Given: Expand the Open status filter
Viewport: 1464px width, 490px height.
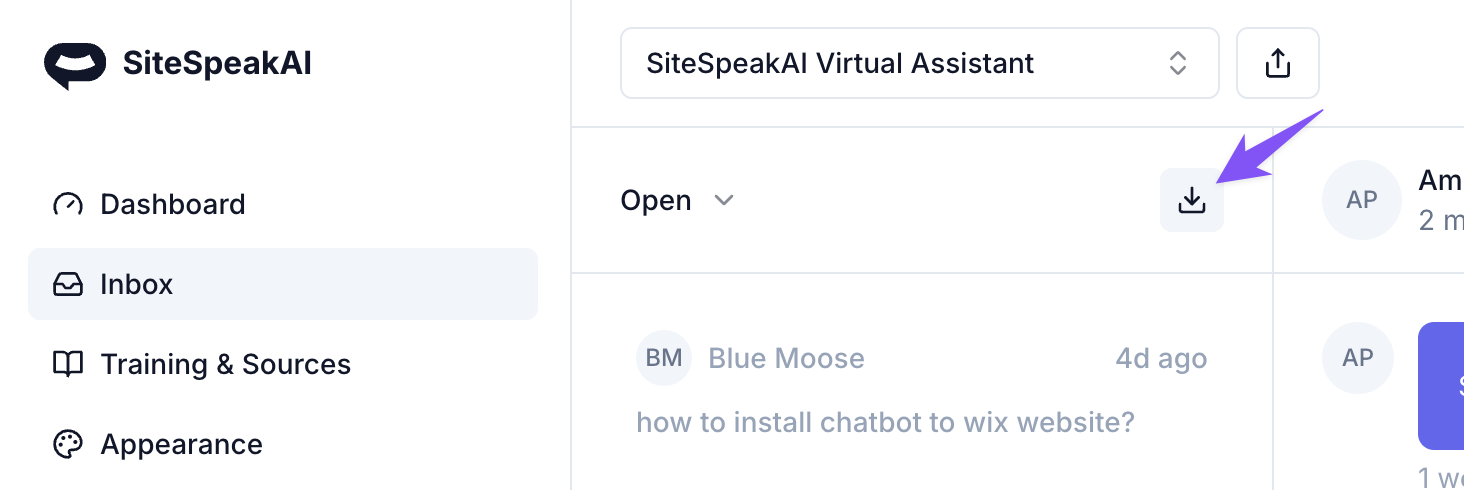Looking at the screenshot, I should (x=677, y=201).
